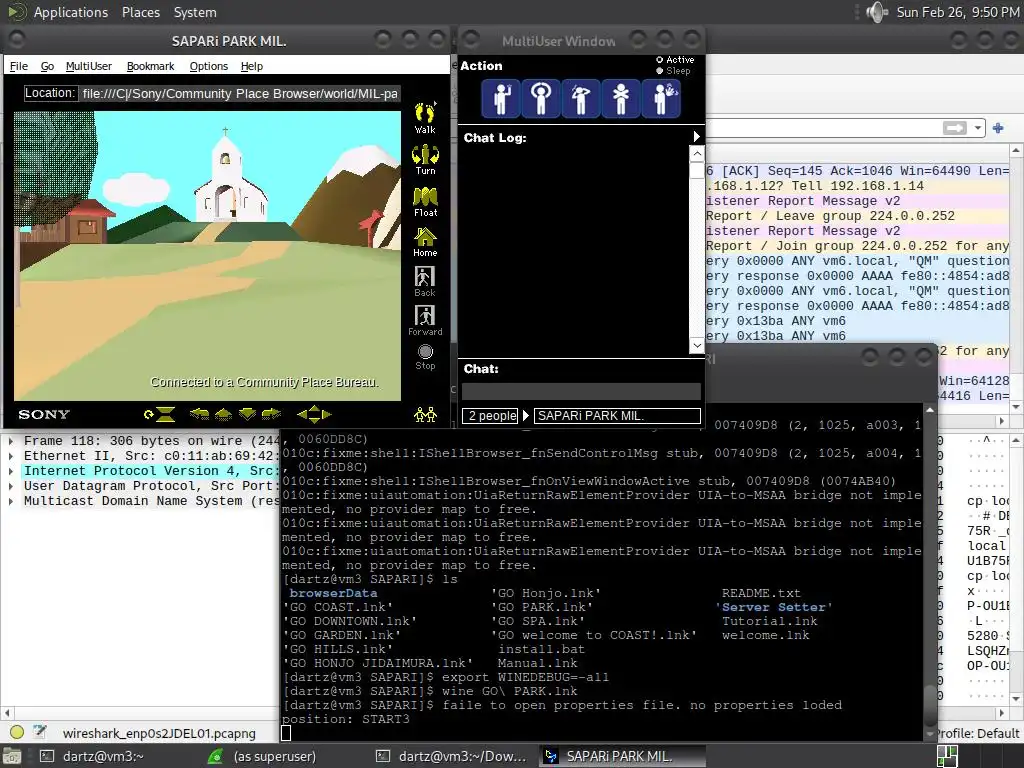Click the show desktop icon in taskbar
1024x768 pixels.
tap(12, 756)
